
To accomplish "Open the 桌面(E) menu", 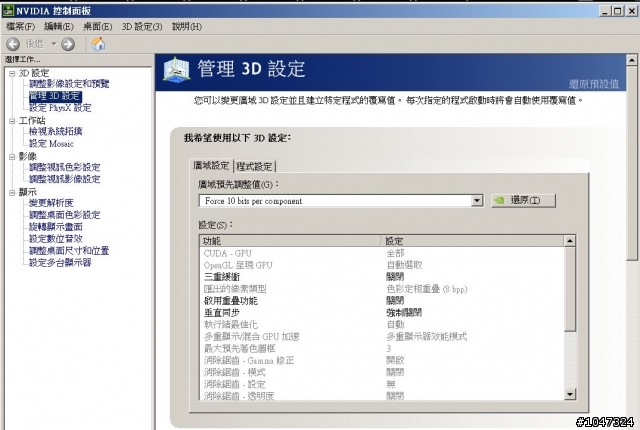I will pos(98,27).
